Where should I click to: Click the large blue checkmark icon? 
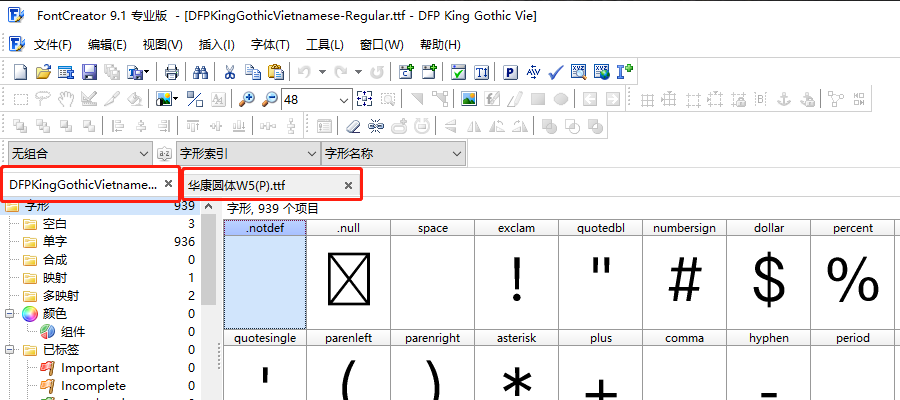556,72
